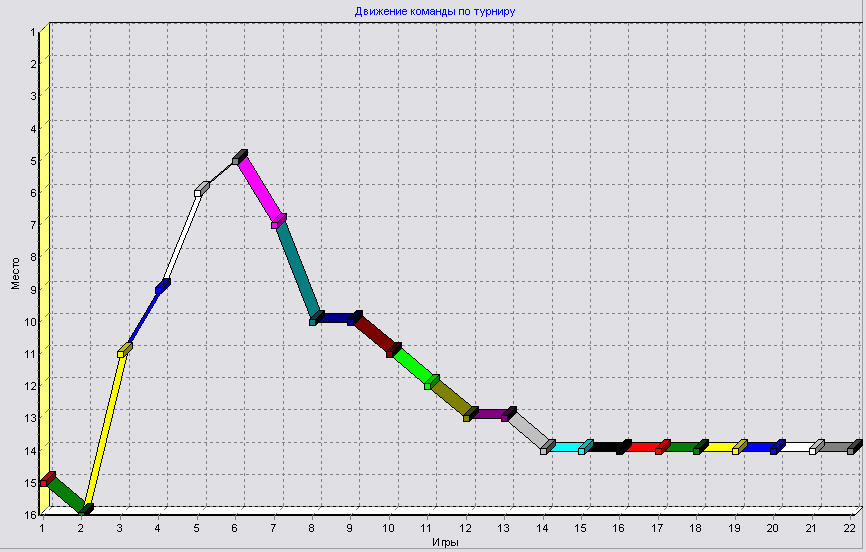Click the X-axis label 'Игры'
This screenshot has width=866, height=552.
445,543
